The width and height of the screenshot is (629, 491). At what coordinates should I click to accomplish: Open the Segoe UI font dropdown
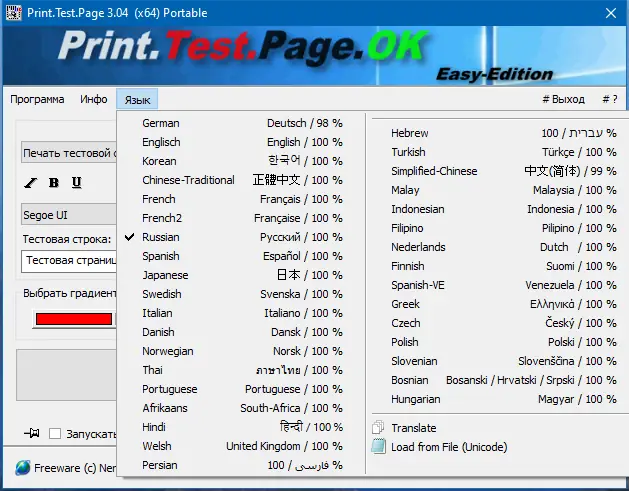[x=69, y=215]
